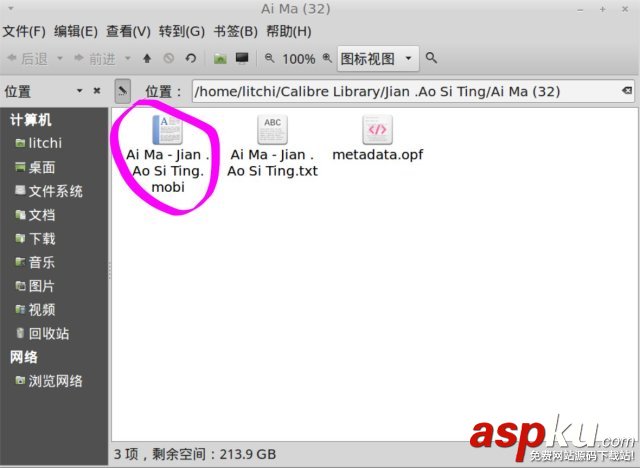
Task: Zoom out with the magnifier minus icon
Action: click(269, 58)
